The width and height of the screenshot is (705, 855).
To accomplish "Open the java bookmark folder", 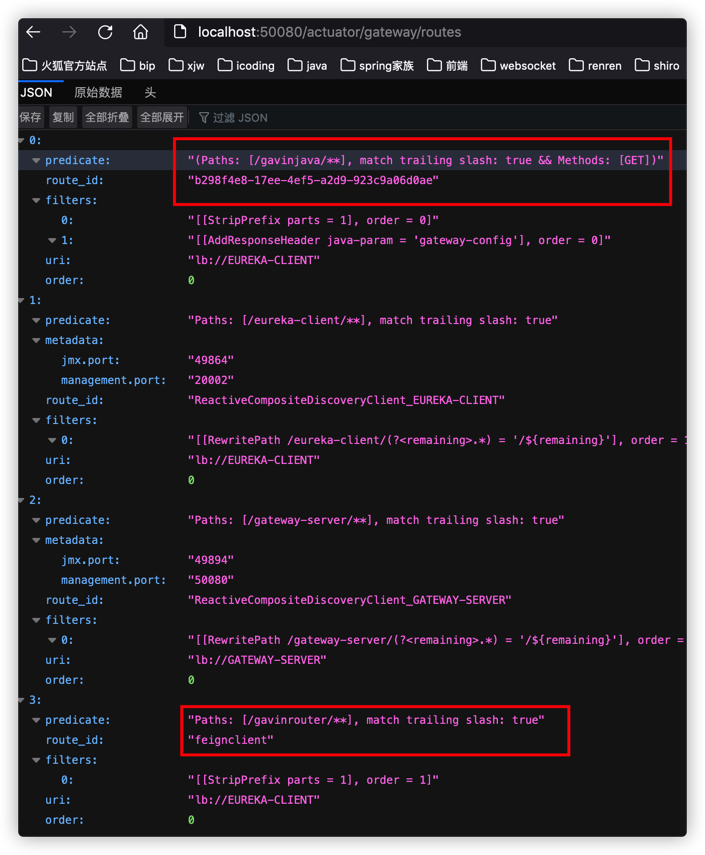I will click(x=308, y=65).
